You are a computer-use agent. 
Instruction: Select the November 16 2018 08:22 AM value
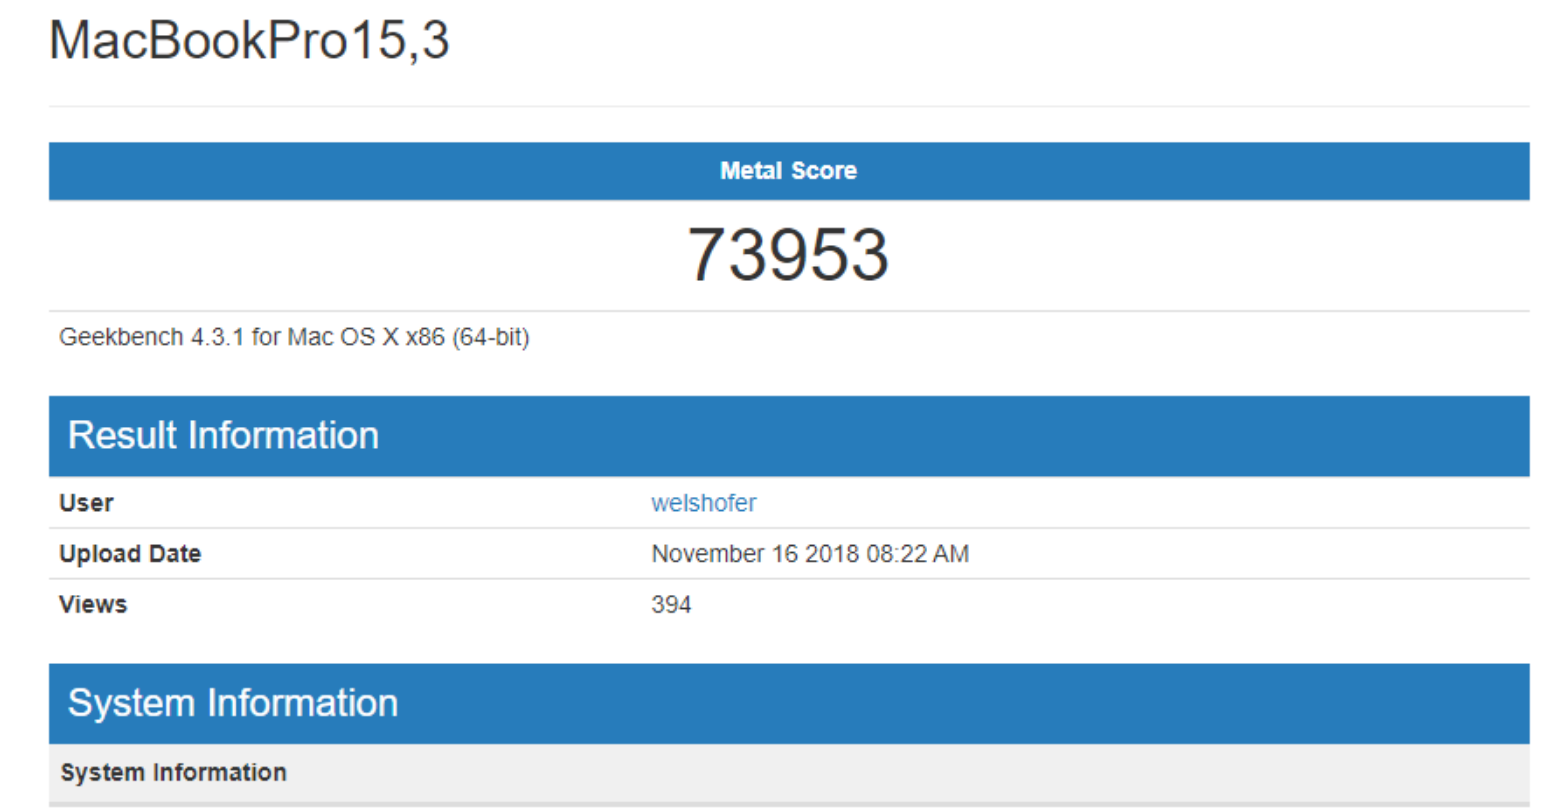[810, 554]
